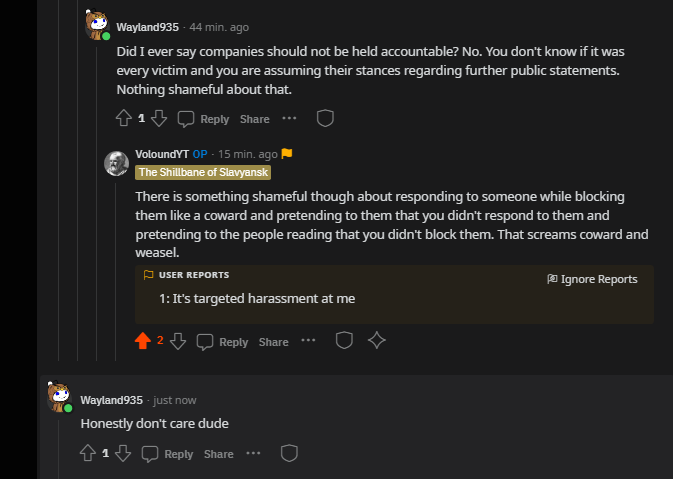Share the 'Honestly don't care dude' comment
673x479 pixels.
tap(218, 454)
